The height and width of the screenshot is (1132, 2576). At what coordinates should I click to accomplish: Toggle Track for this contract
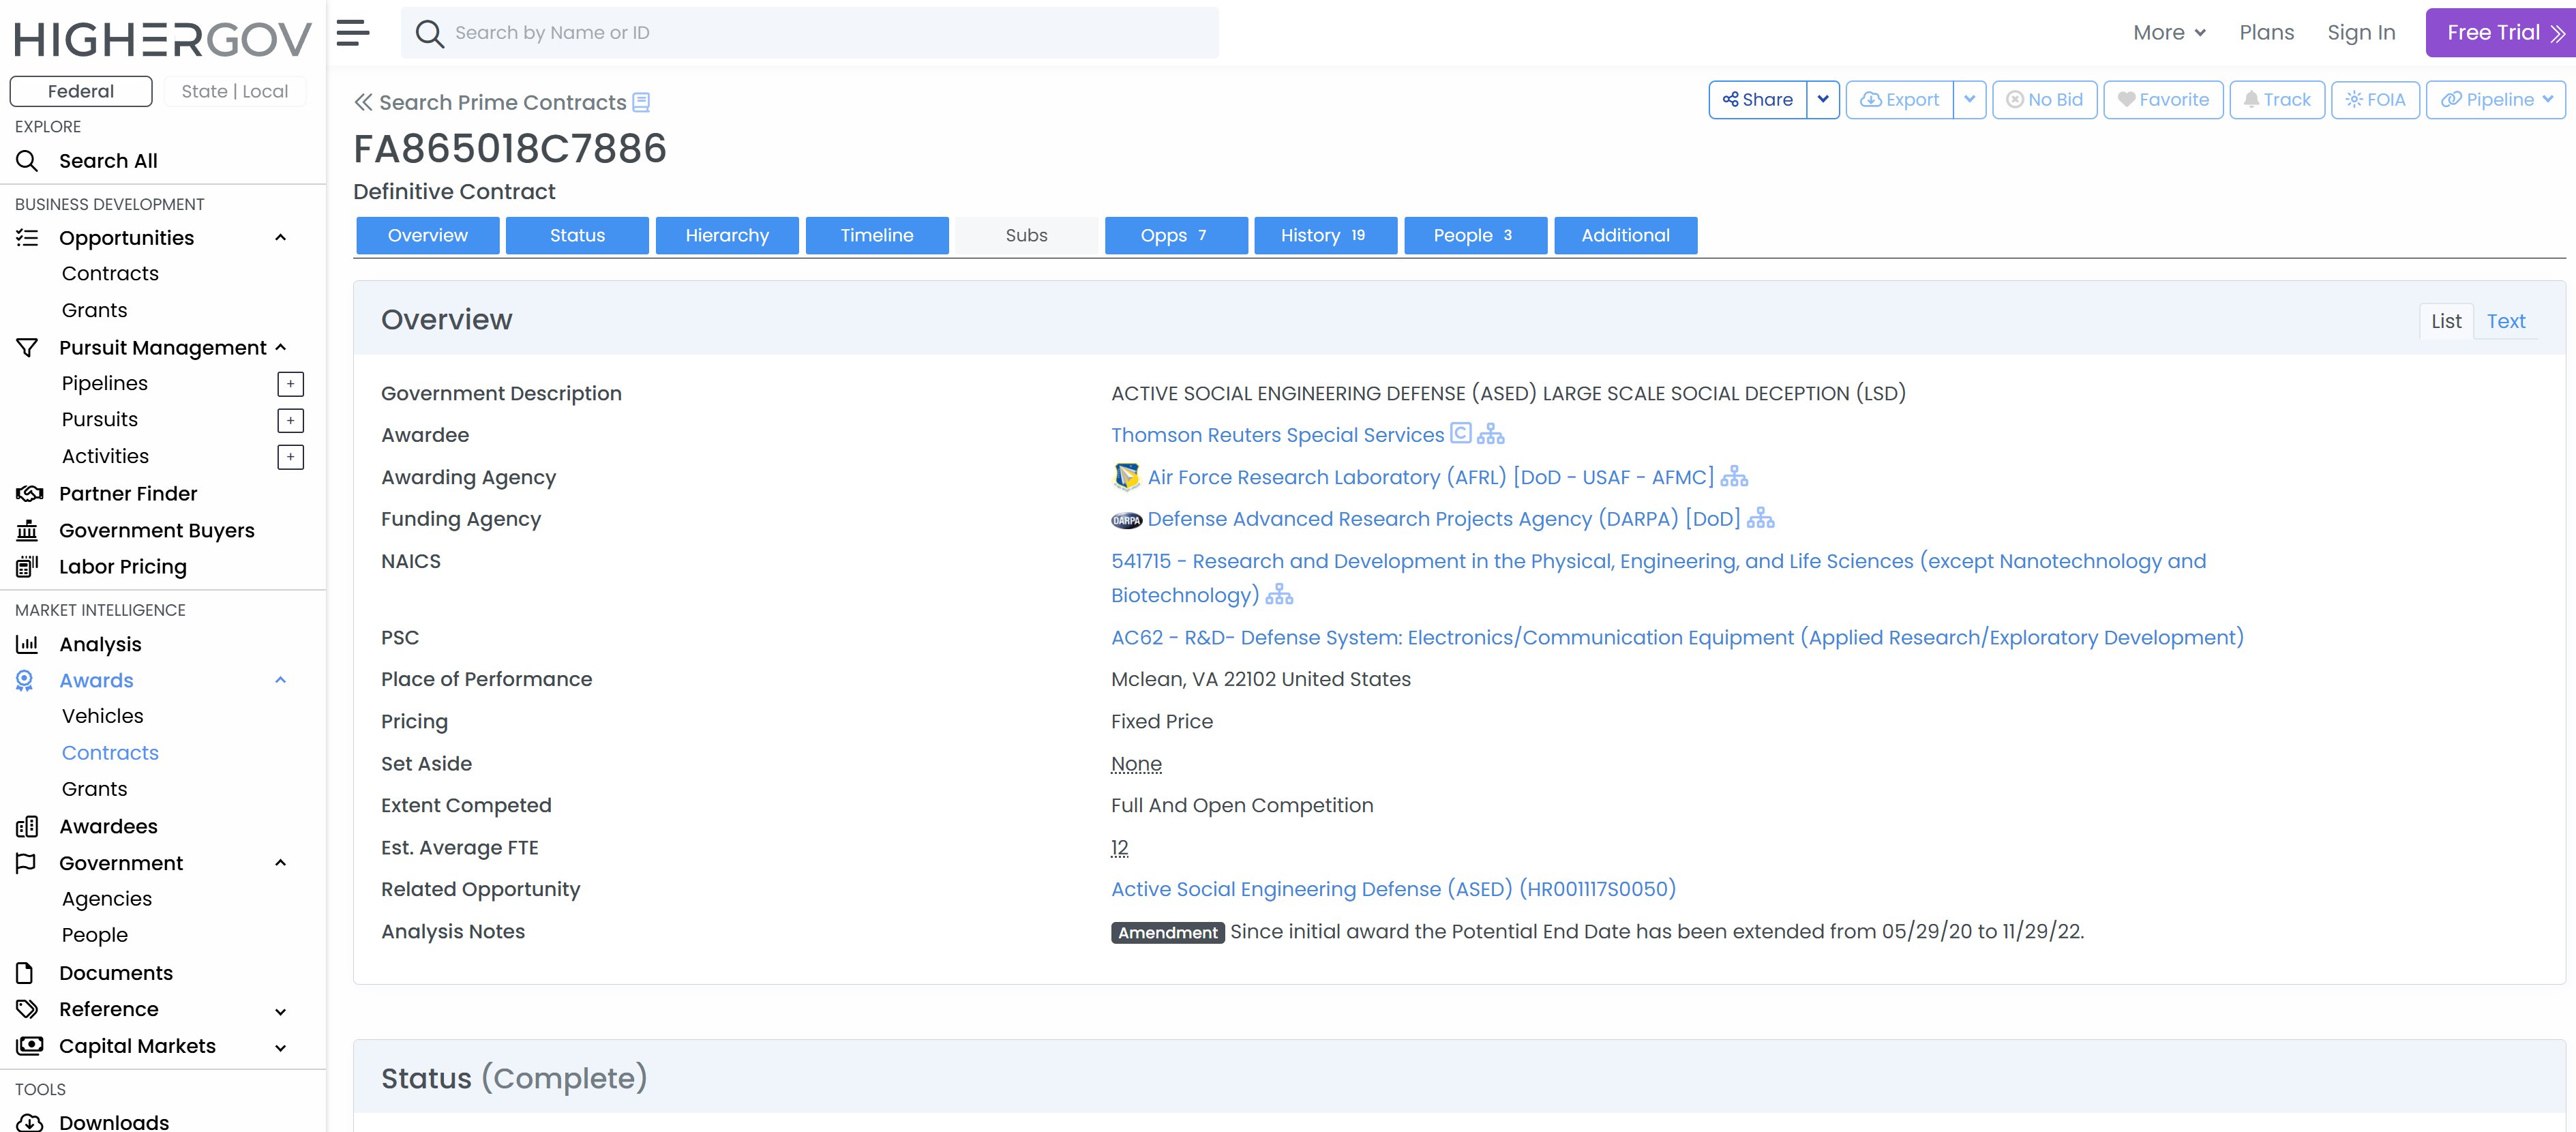coord(2277,100)
